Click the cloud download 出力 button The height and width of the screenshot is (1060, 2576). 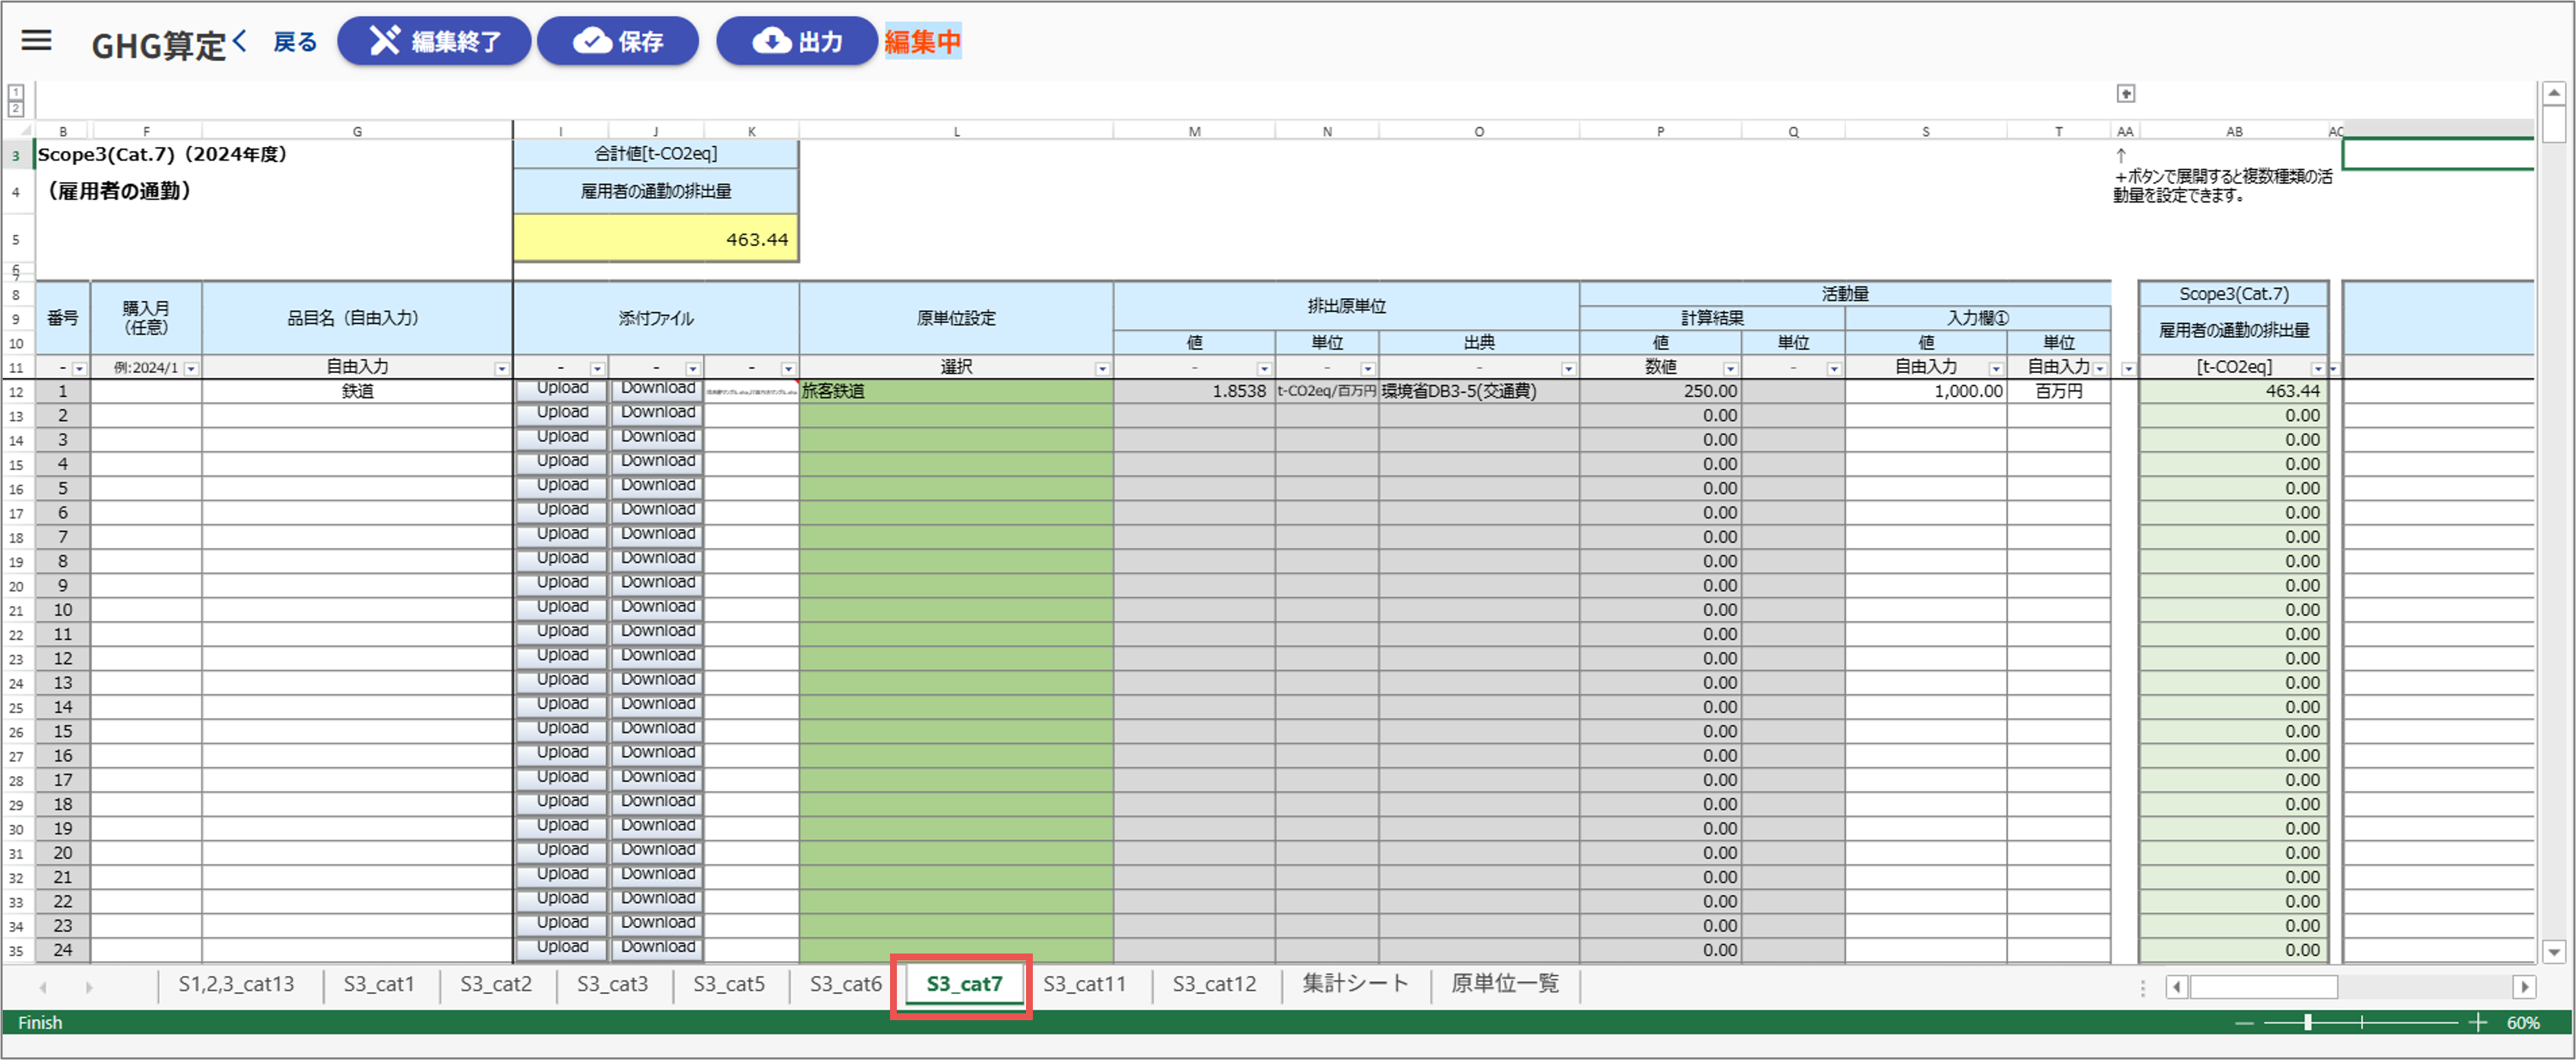coord(796,41)
